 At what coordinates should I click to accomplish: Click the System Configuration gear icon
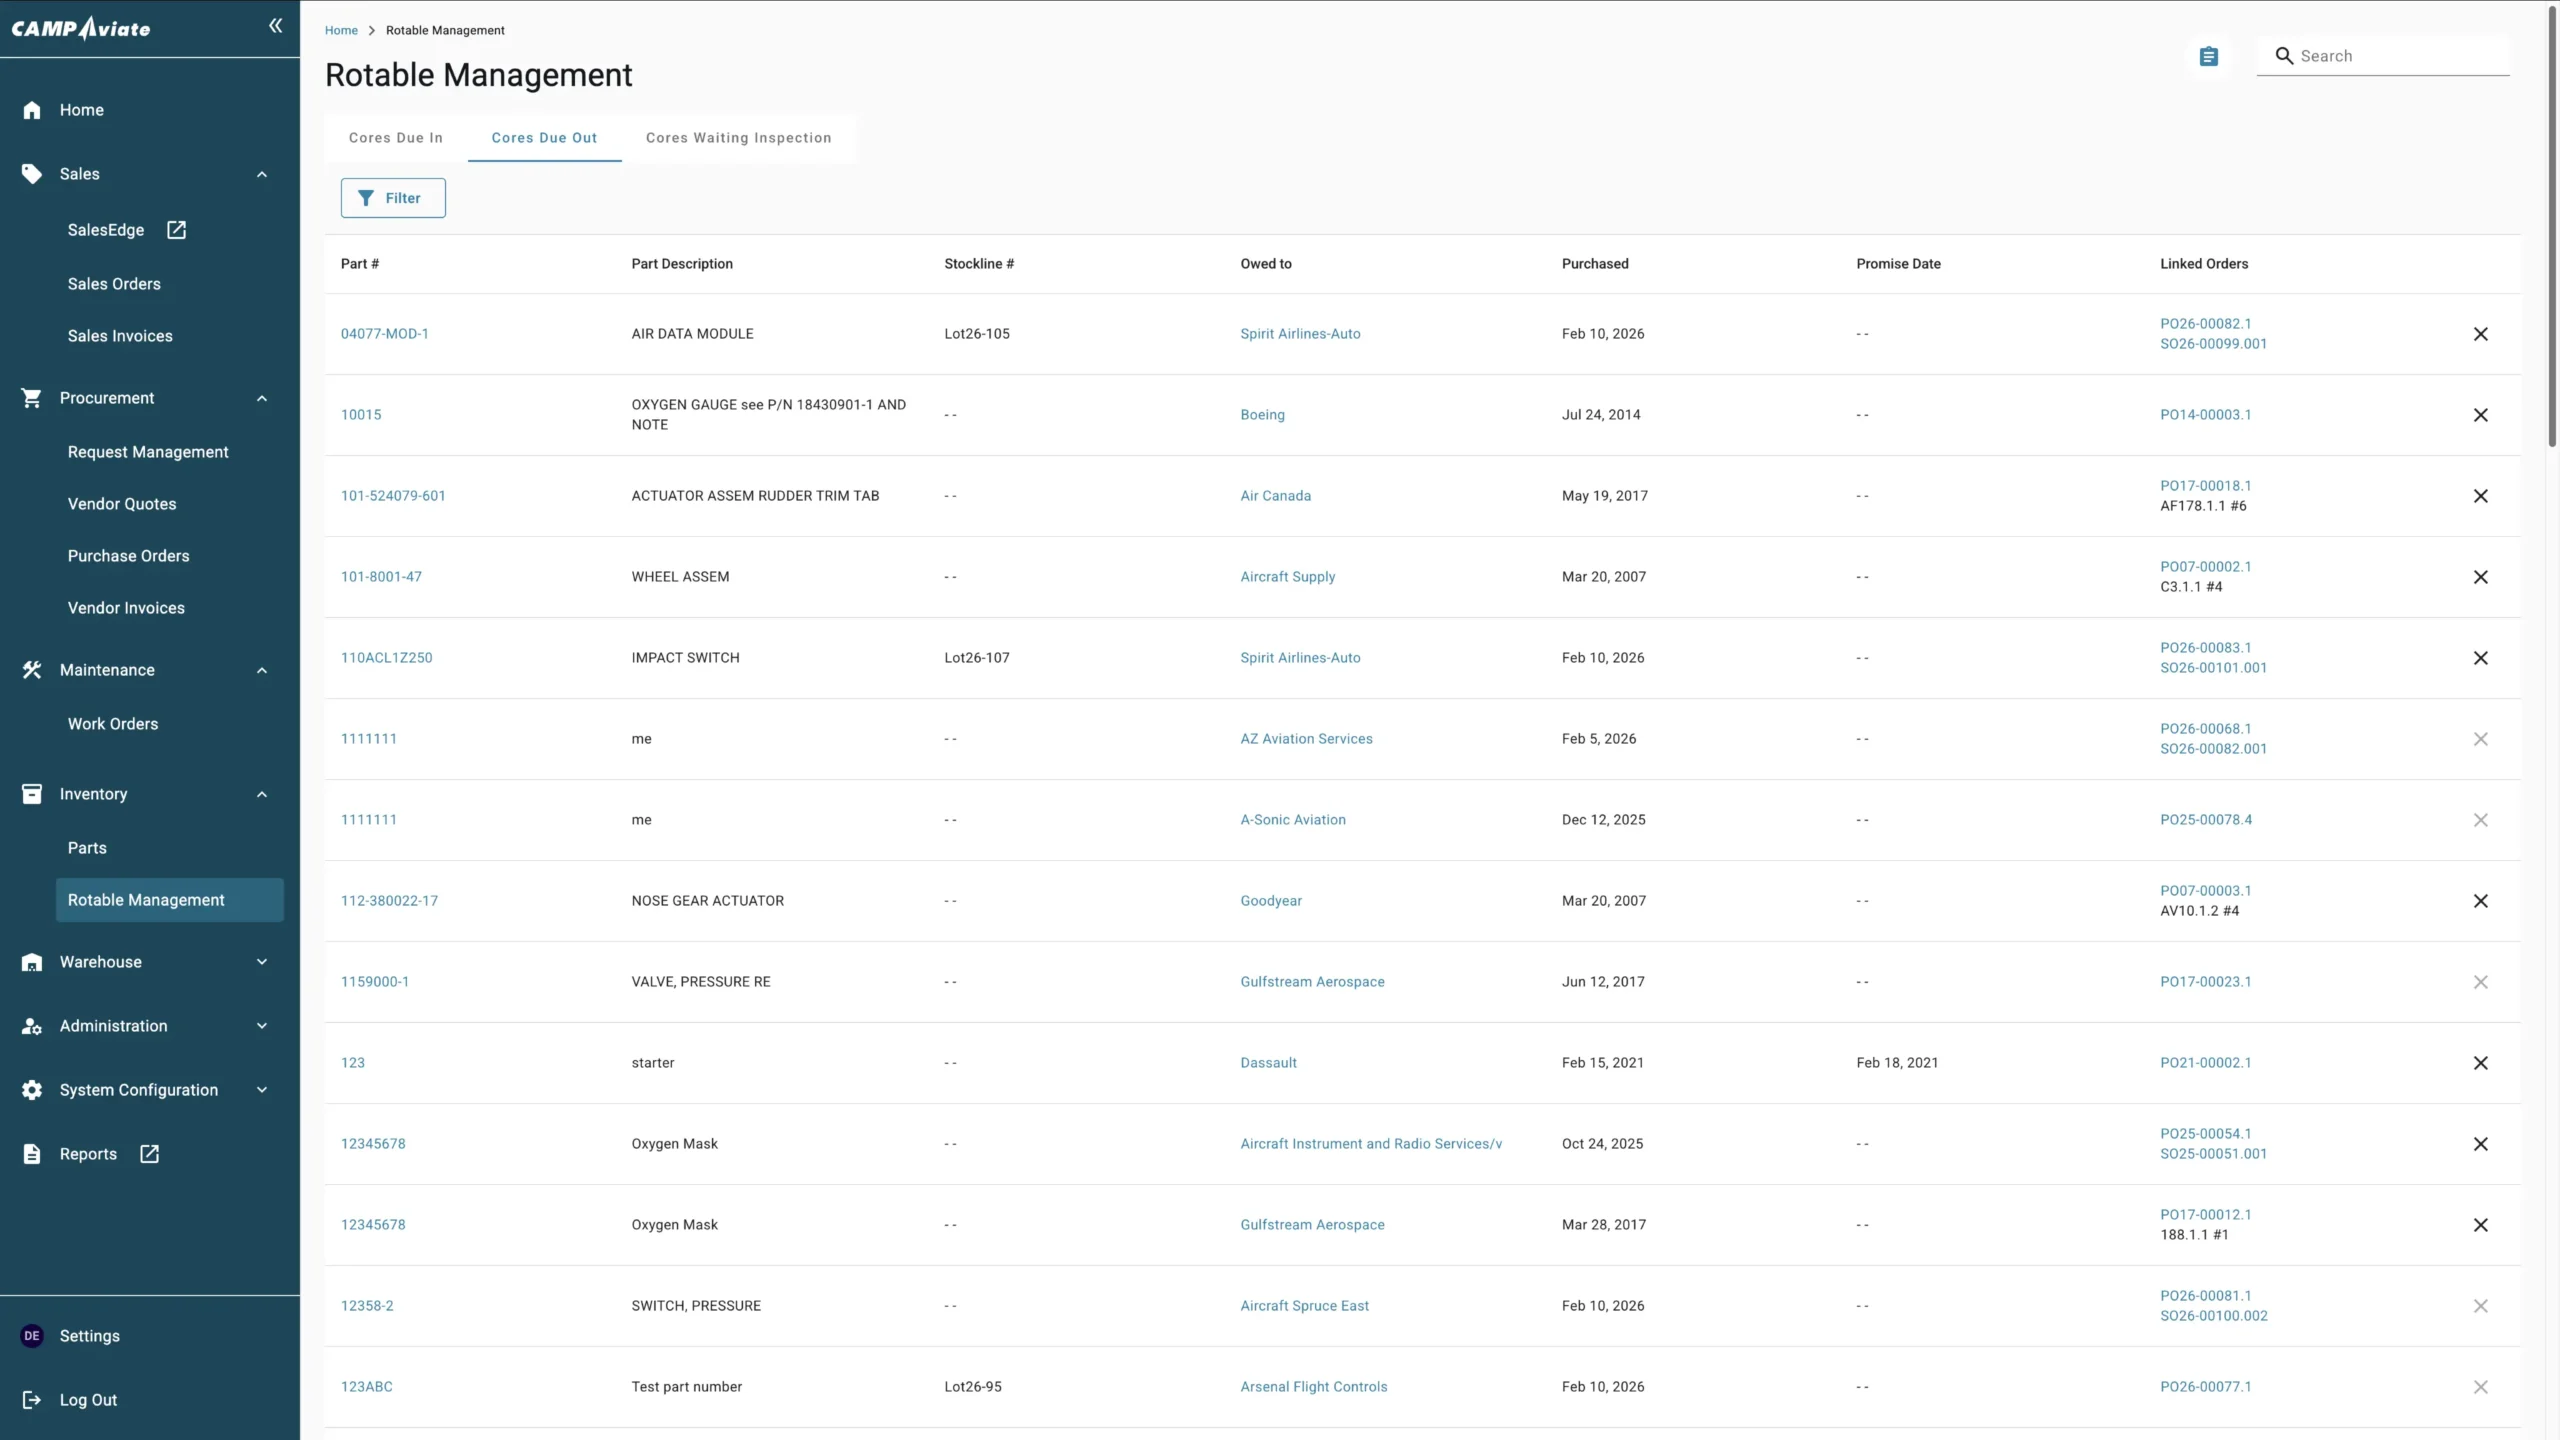click(x=32, y=1090)
